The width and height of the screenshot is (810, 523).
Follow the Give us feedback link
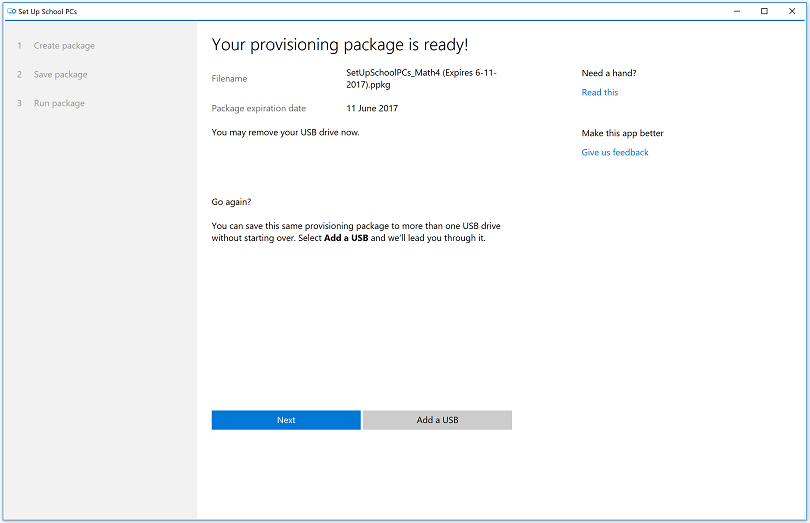(615, 153)
